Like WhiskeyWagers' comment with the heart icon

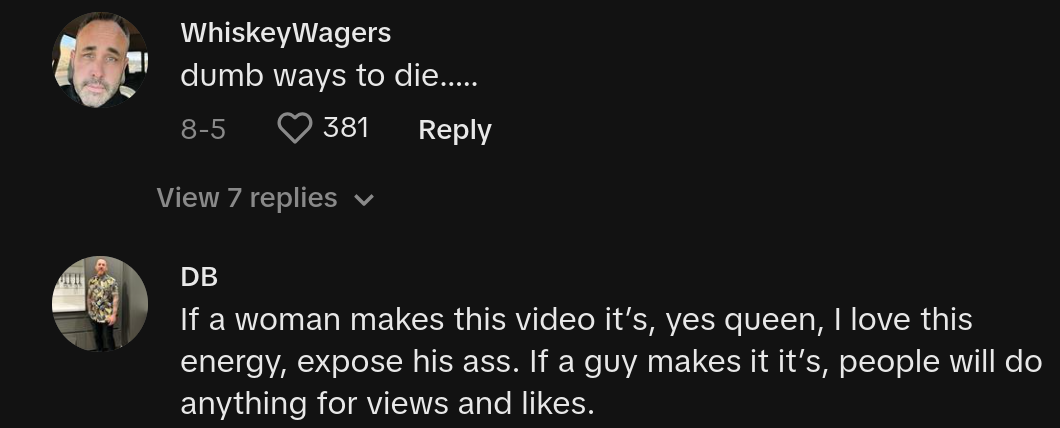coord(295,128)
